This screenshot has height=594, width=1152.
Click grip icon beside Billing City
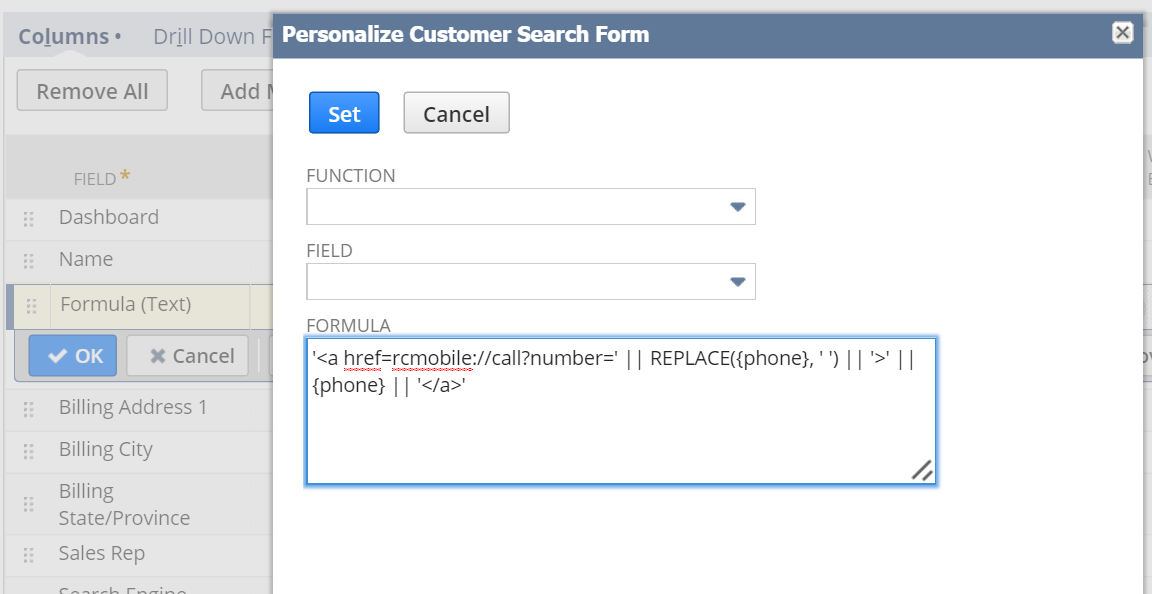click(29, 450)
